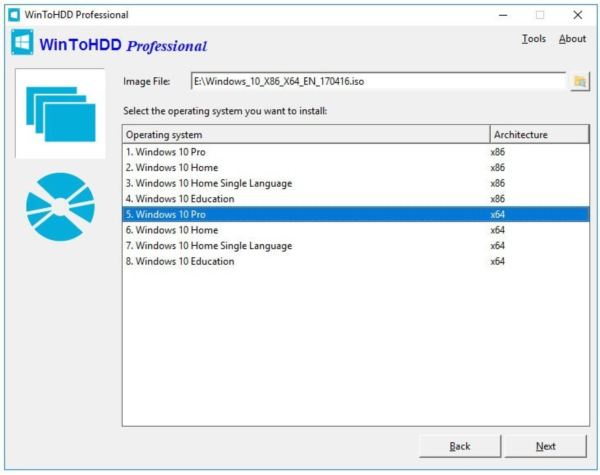Click the Architecture column header
Screen dimensions: 600x475
539,135
